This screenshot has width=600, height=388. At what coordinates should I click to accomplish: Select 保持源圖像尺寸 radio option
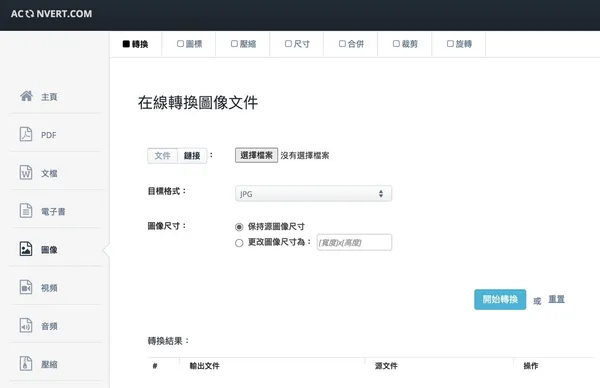tap(239, 227)
